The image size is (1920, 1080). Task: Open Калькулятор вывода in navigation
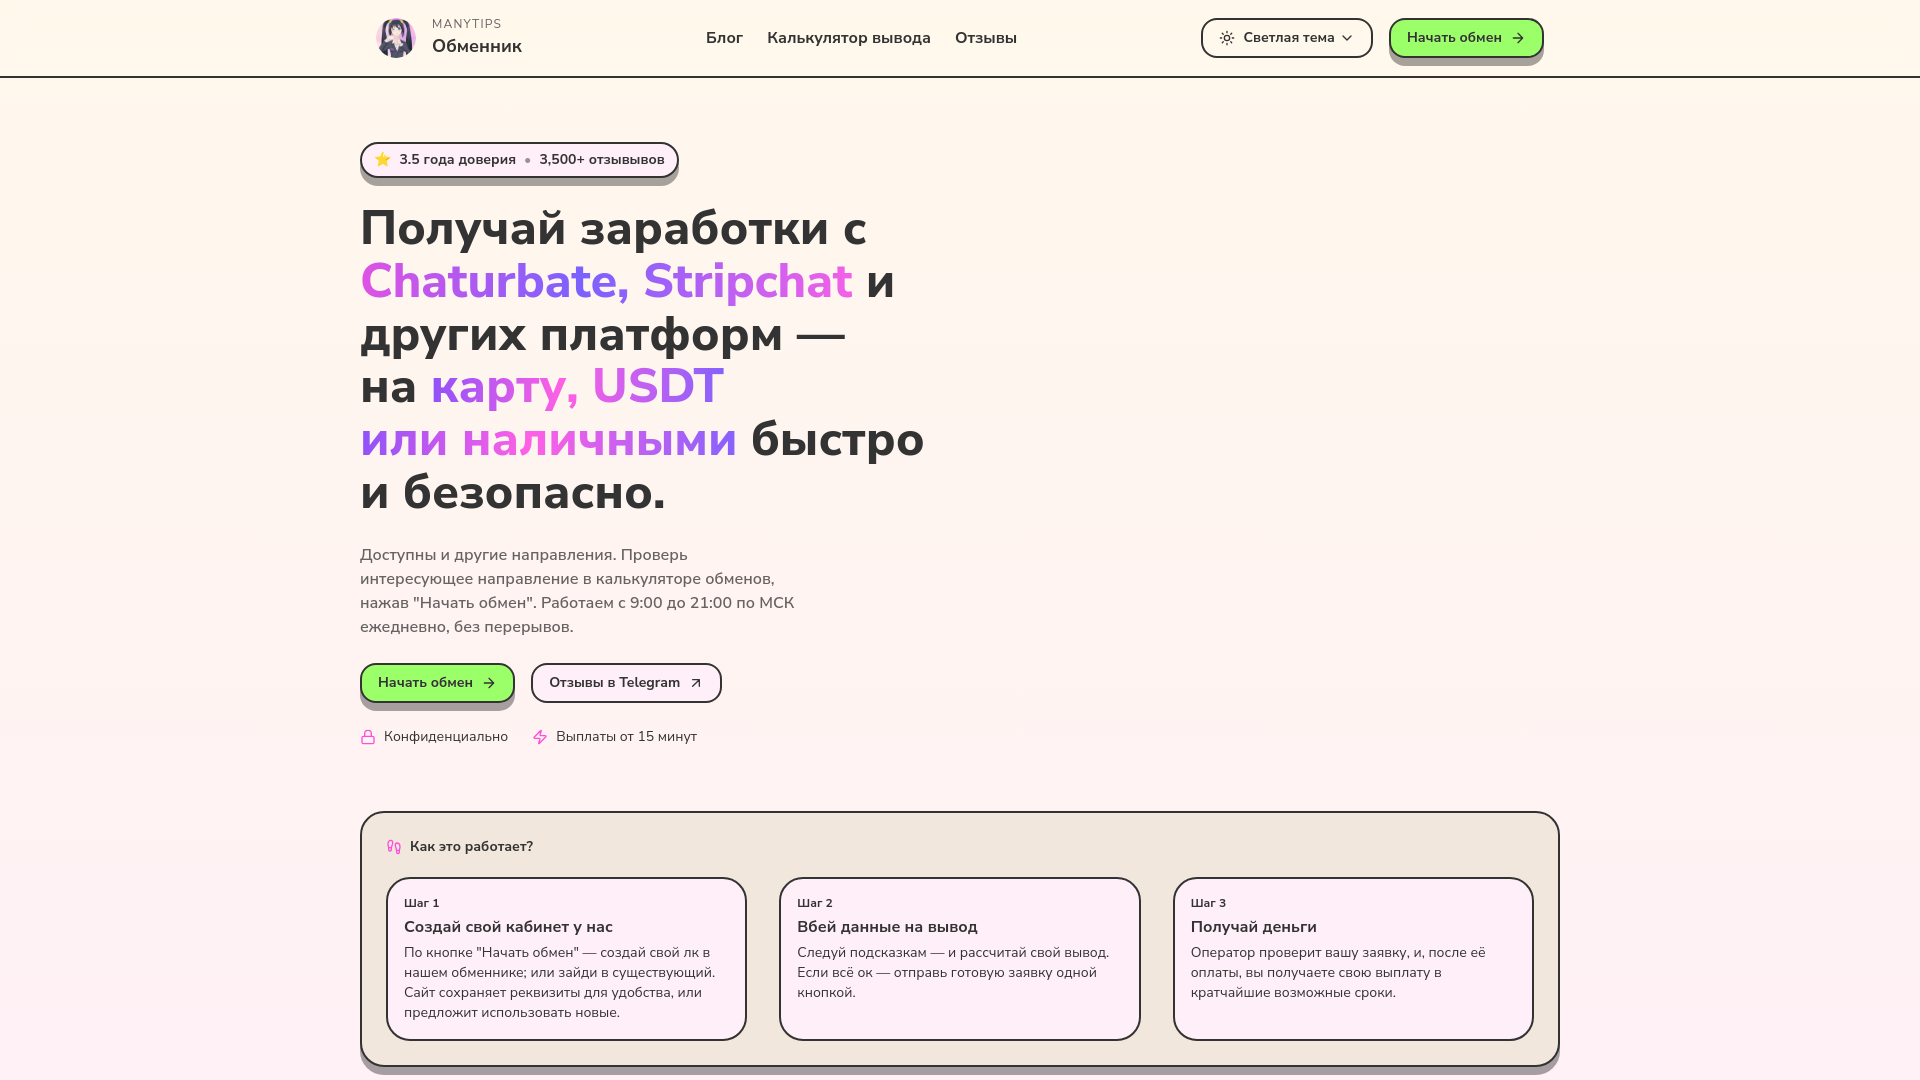[848, 38]
